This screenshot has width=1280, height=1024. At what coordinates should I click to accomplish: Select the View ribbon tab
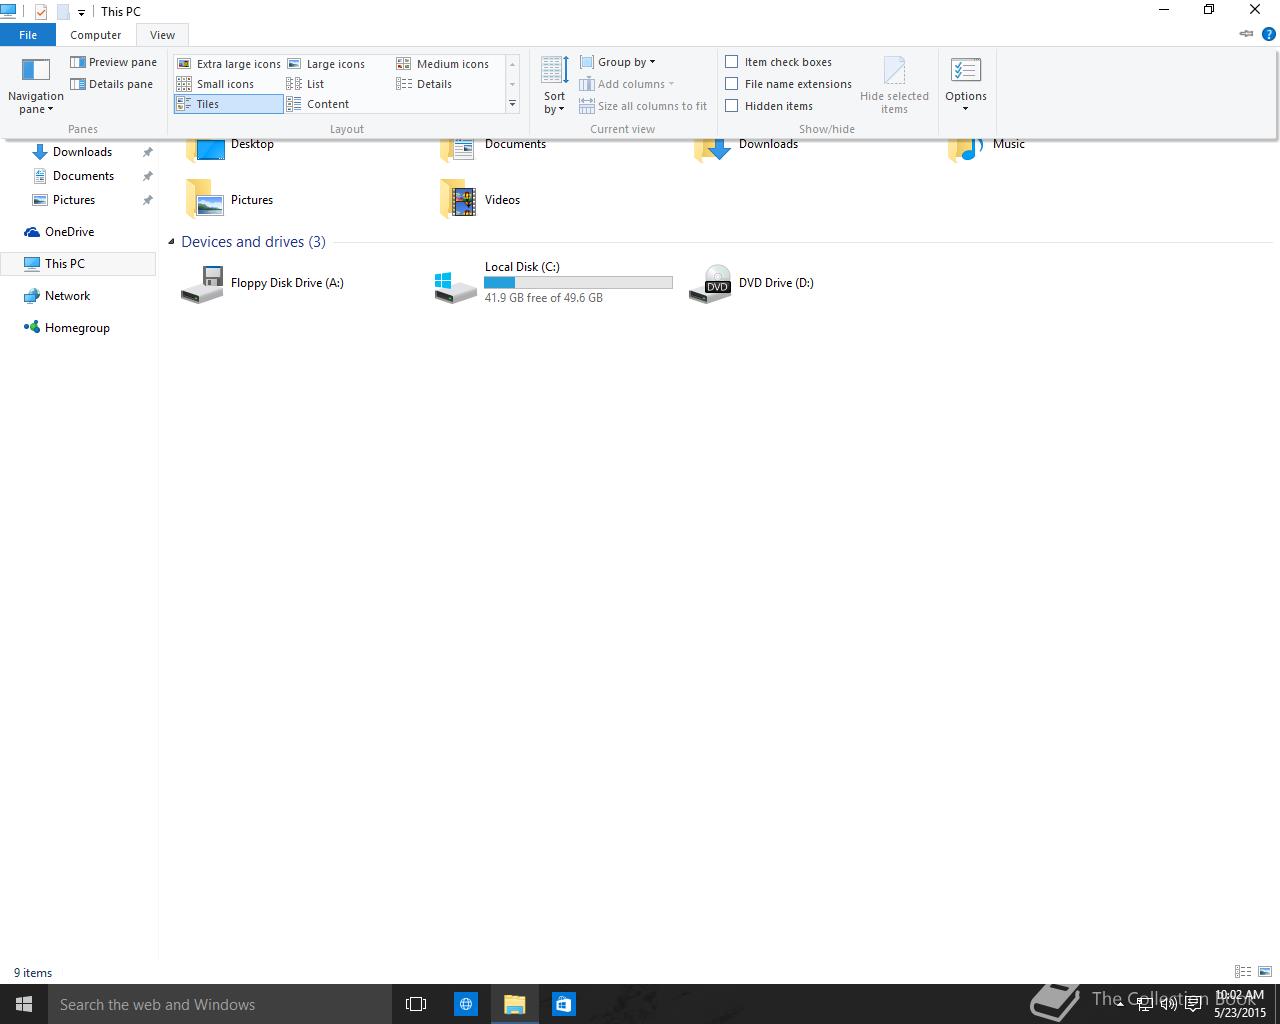pos(162,35)
